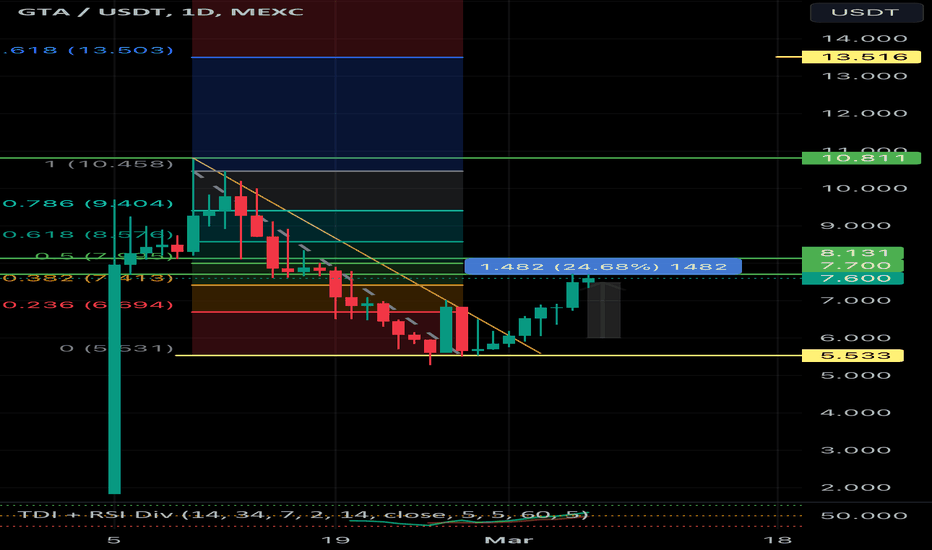Viewport: 932px width, 550px height.
Task: Click the green 8.131 price label
Action: click(852, 253)
